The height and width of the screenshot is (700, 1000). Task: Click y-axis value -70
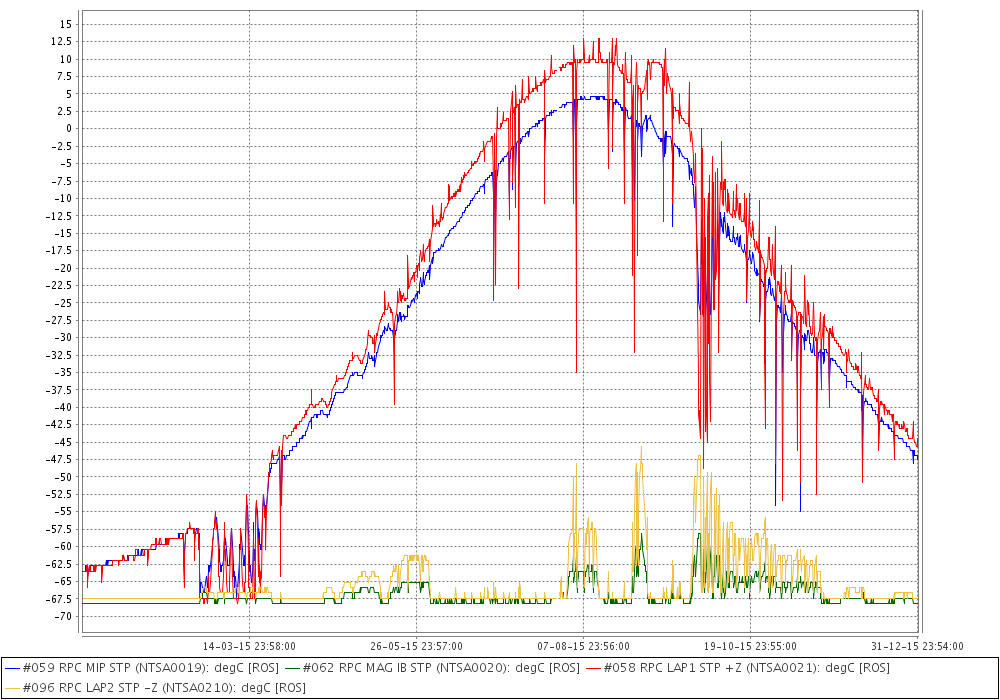pos(64,616)
